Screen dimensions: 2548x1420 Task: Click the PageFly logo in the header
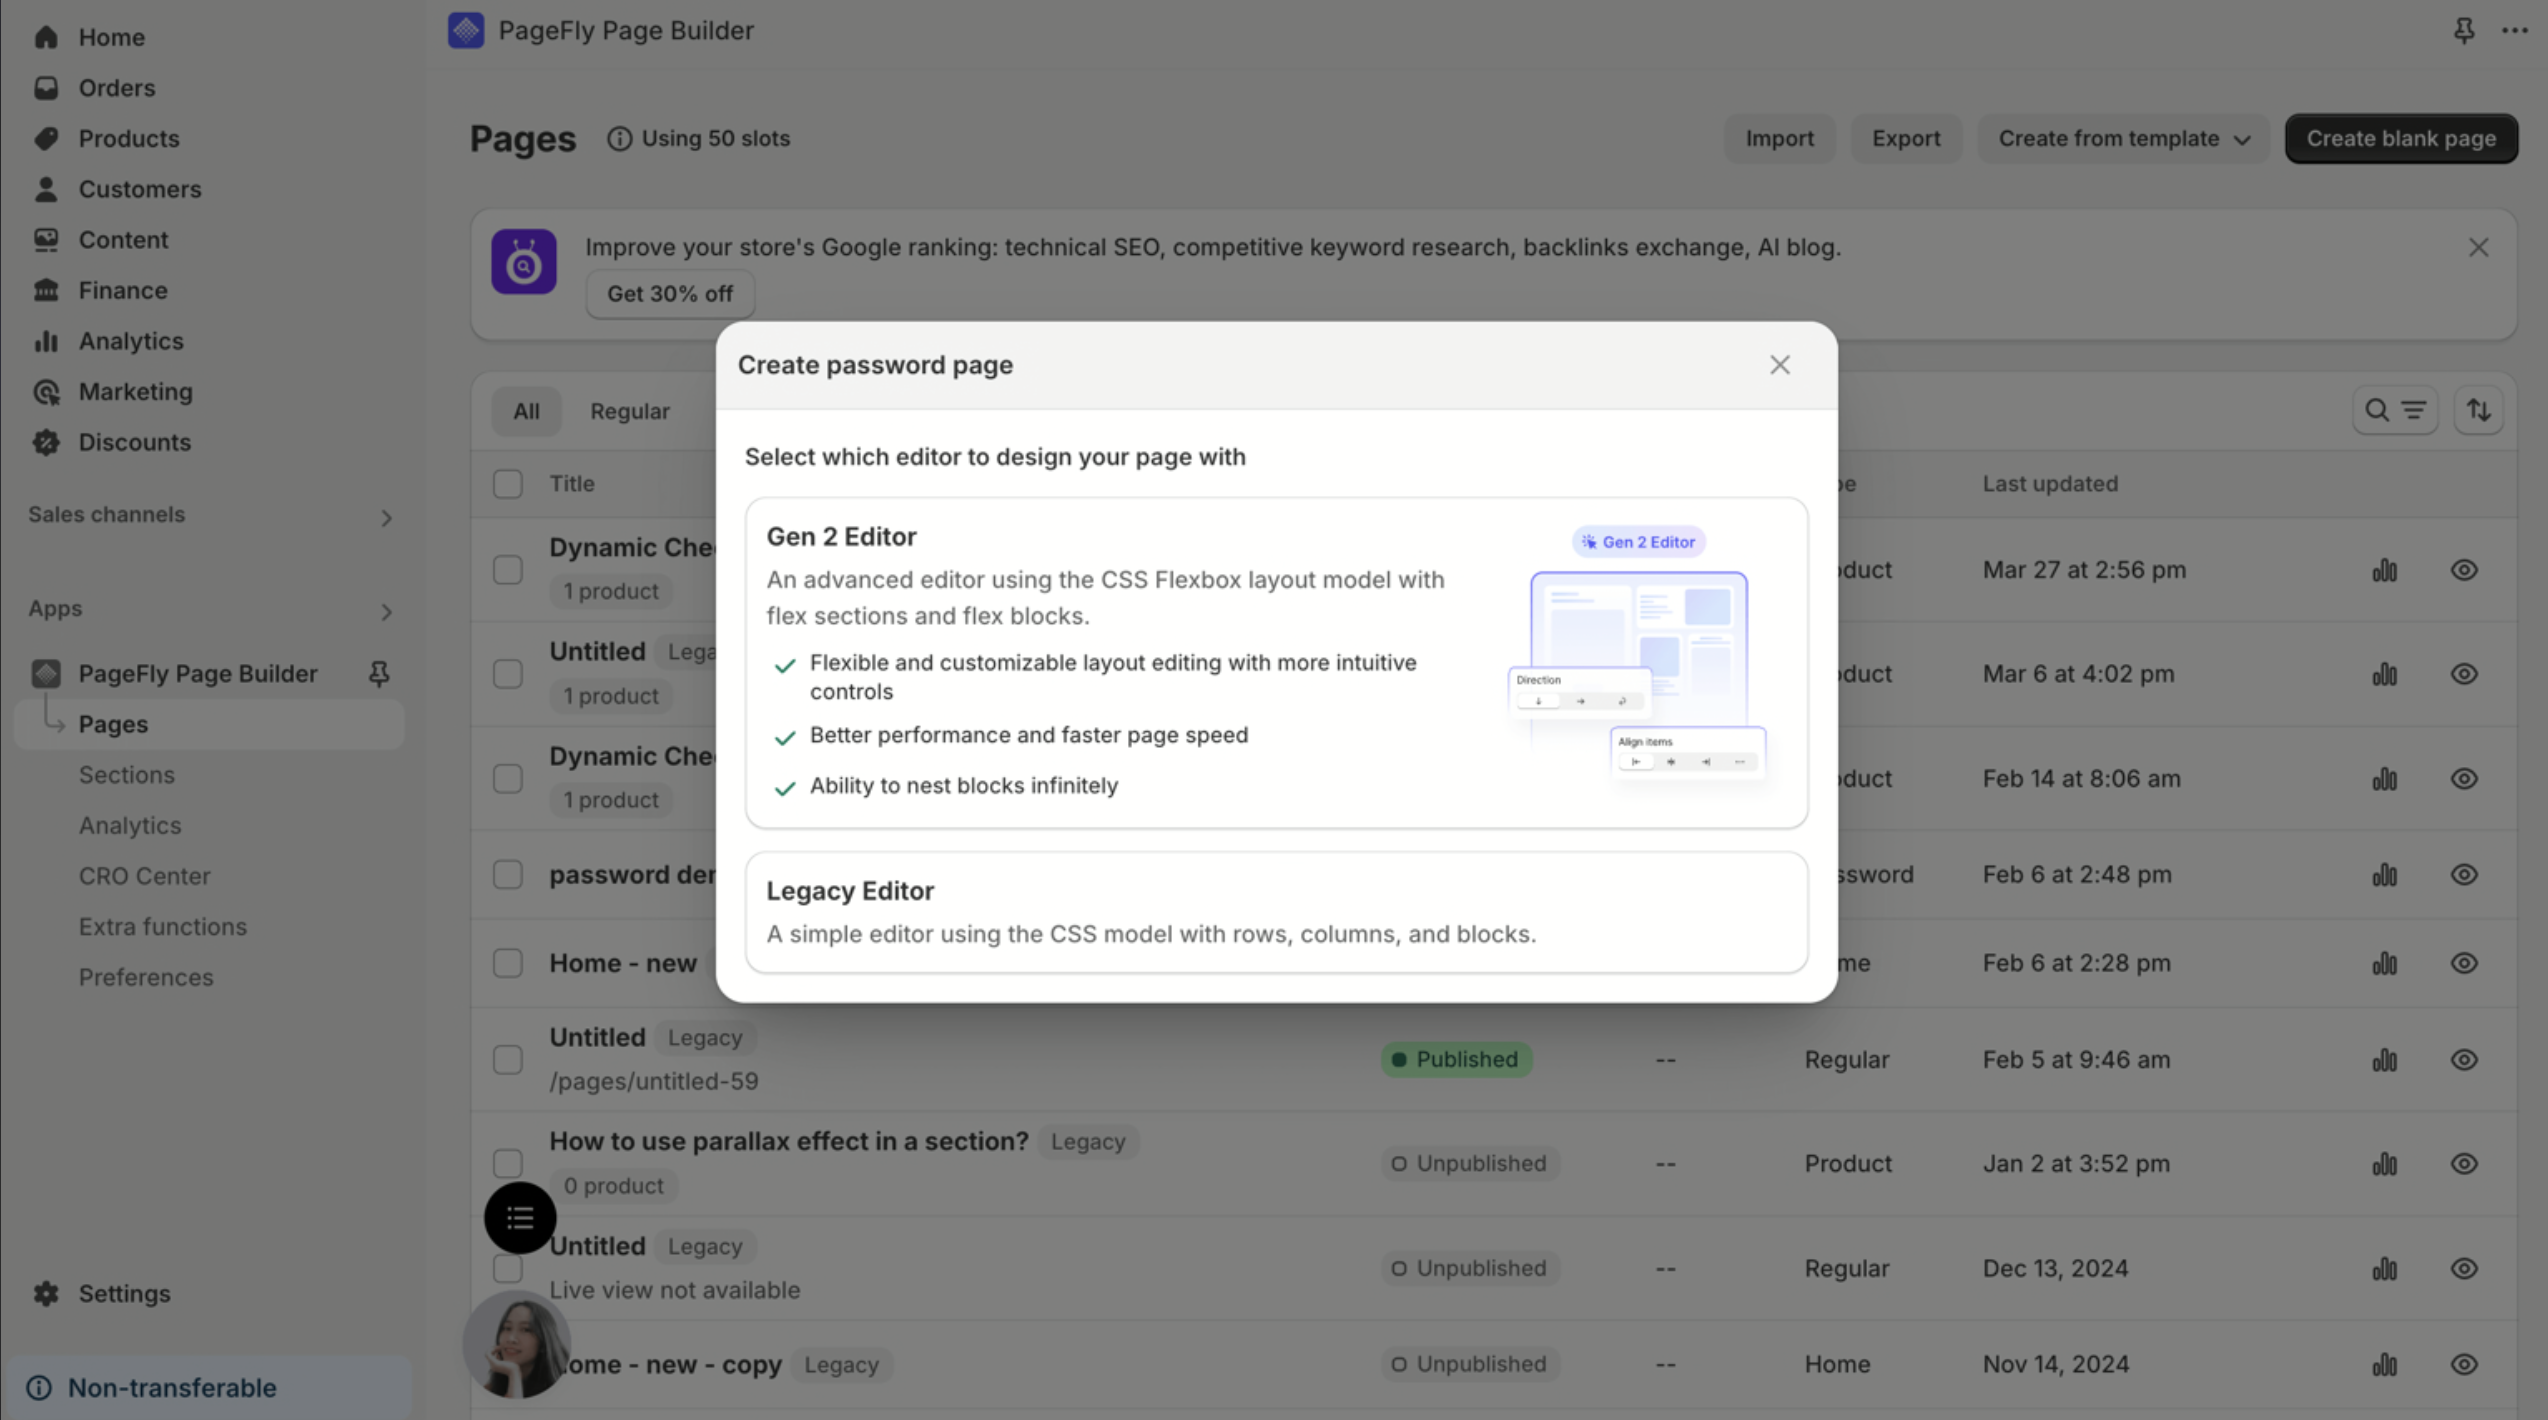(466, 30)
